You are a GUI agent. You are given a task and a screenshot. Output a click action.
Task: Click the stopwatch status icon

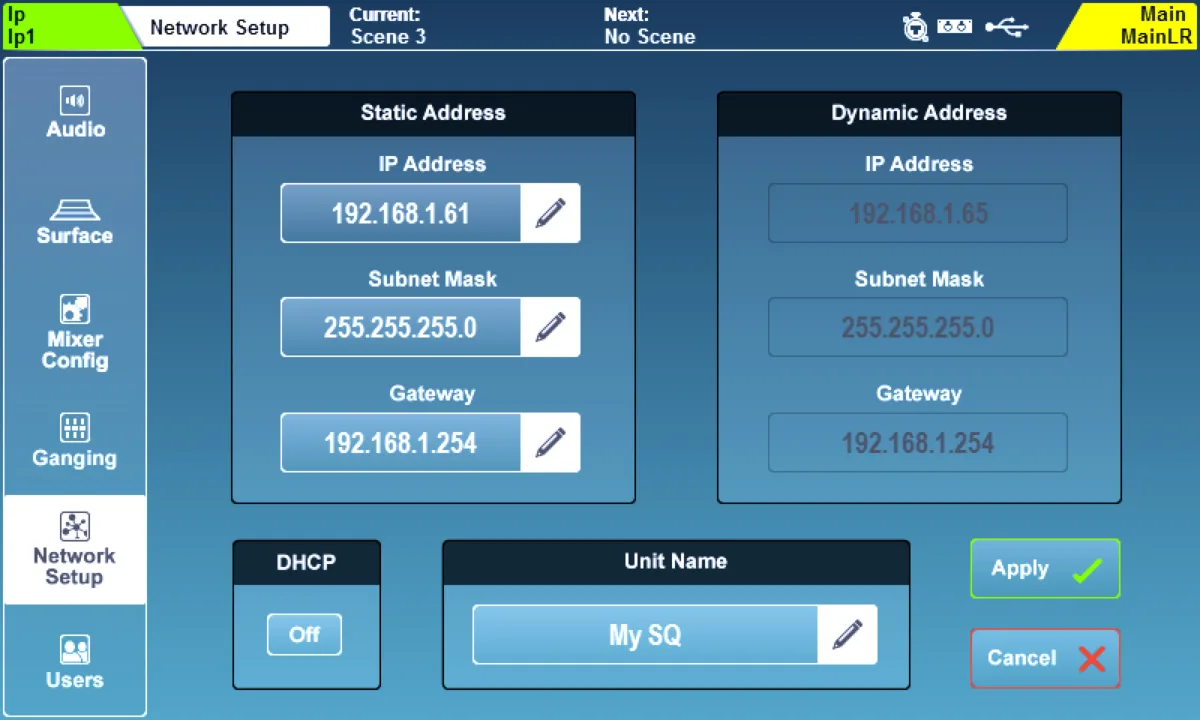(x=915, y=28)
